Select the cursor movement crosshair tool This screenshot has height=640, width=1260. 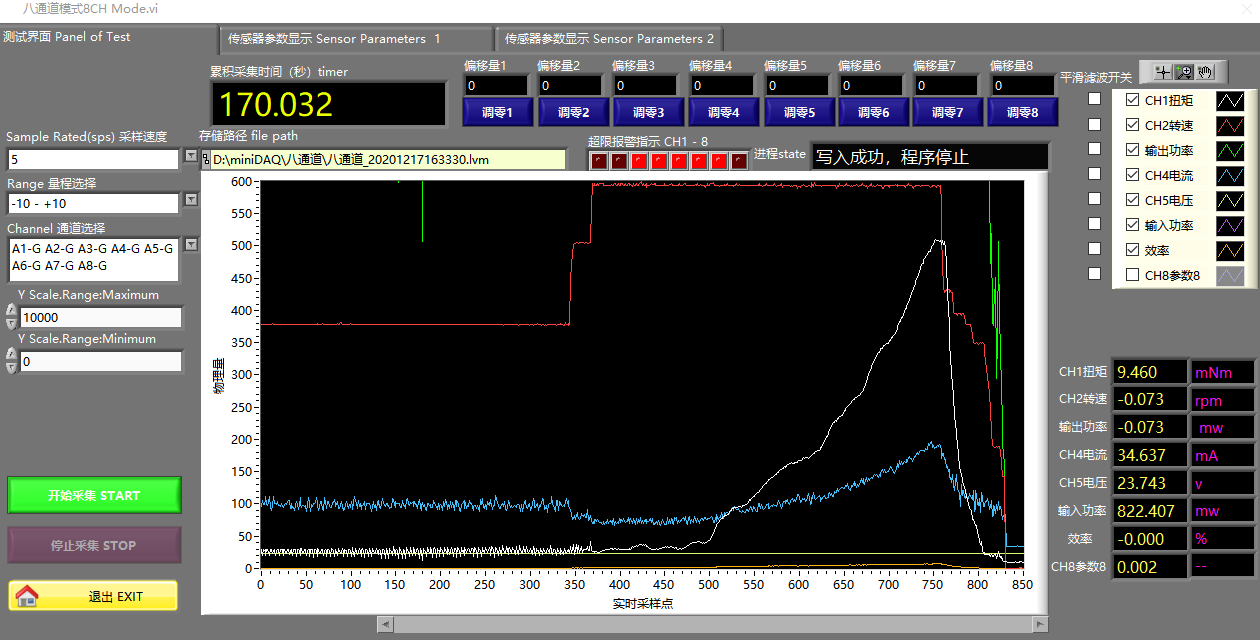pos(1162,72)
